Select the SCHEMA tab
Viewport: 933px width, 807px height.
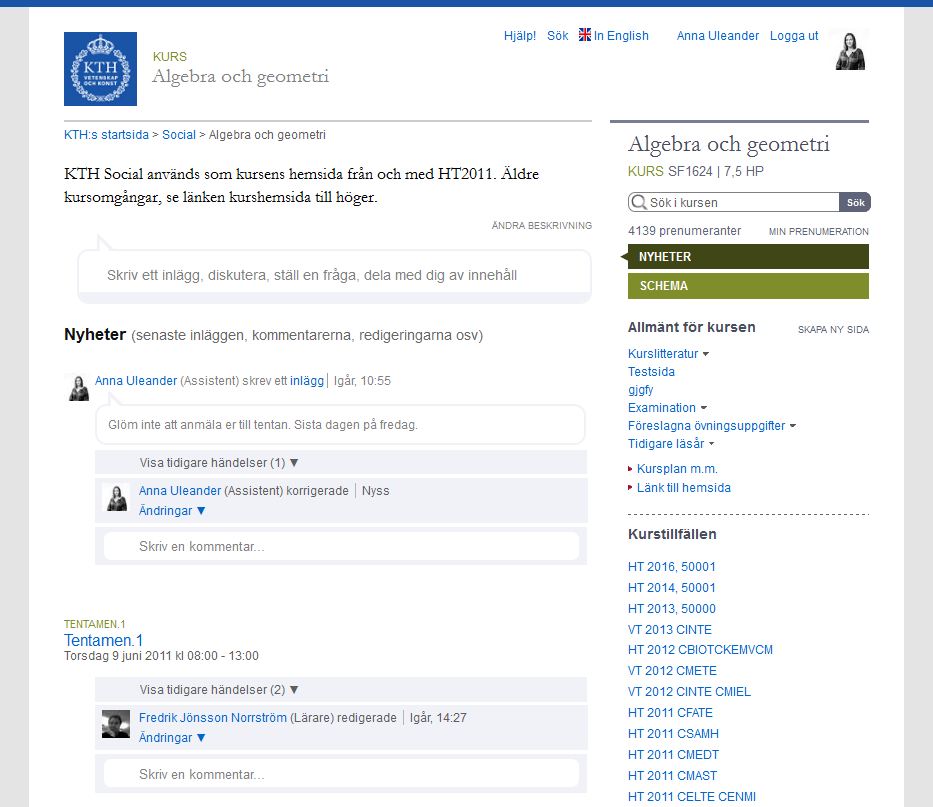[x=748, y=286]
